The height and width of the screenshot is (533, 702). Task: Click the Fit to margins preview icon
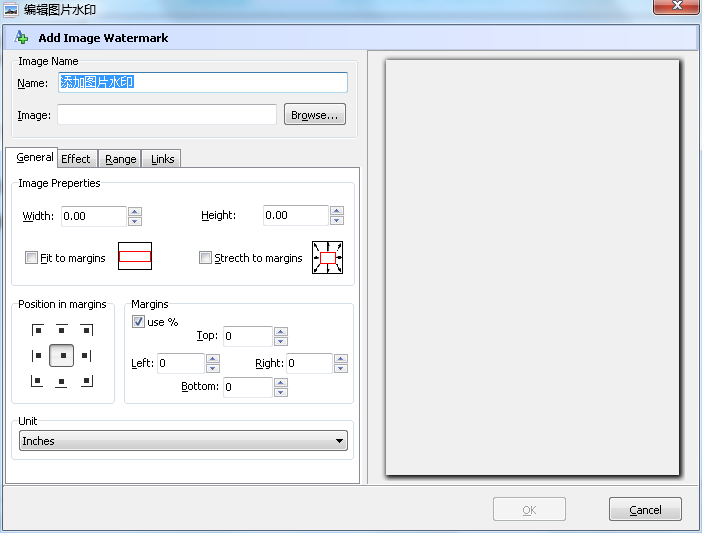pos(135,257)
